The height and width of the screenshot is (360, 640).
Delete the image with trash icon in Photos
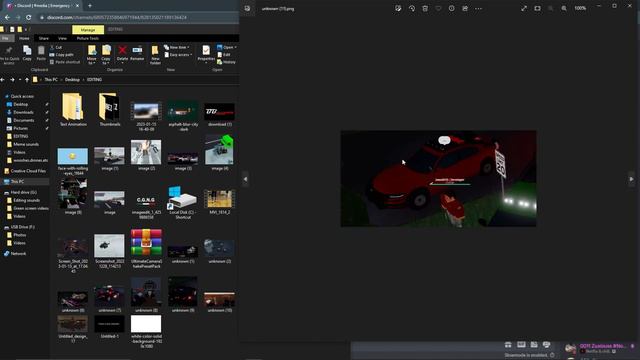[x=425, y=8]
